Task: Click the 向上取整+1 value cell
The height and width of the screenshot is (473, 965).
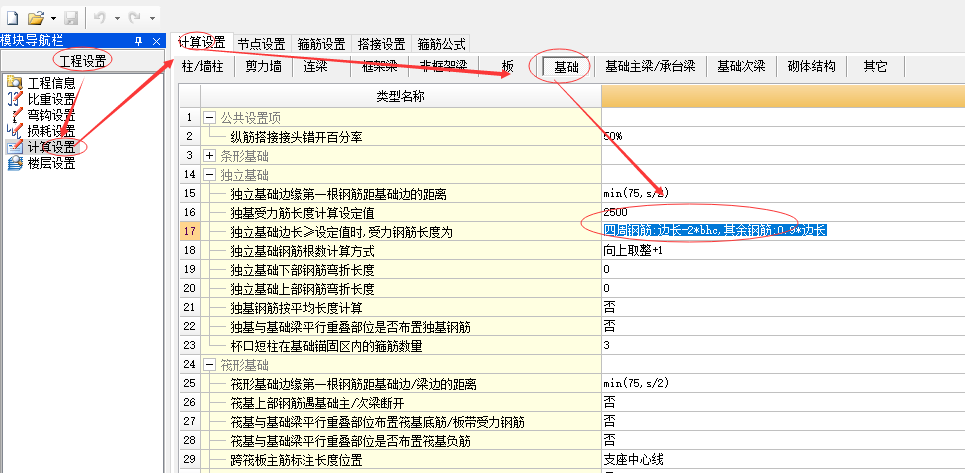Action: click(x=783, y=250)
